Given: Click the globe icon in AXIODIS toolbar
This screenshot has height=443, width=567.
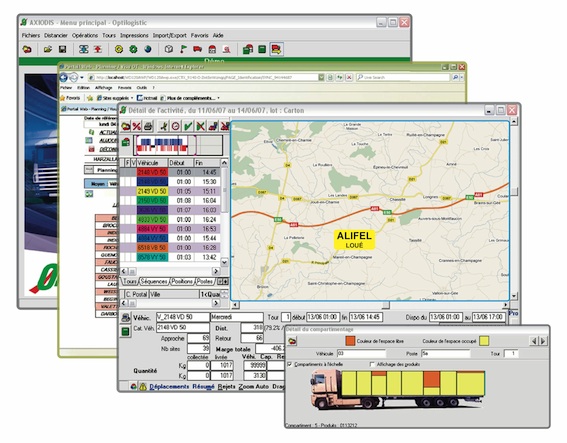Looking at the screenshot, I should (148, 49).
